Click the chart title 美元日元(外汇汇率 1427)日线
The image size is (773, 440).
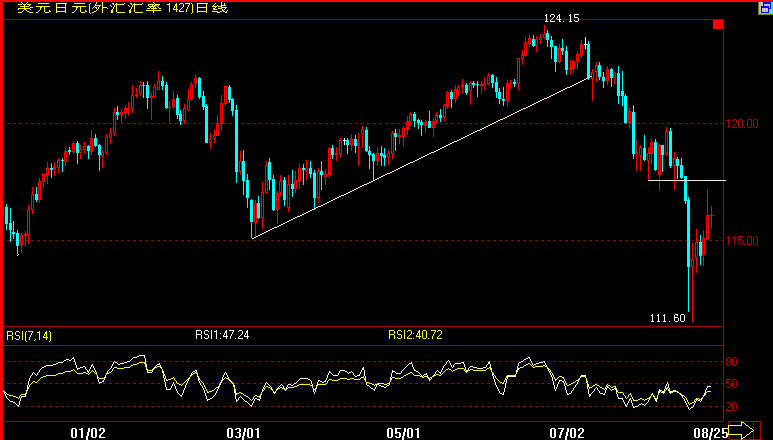click(123, 8)
